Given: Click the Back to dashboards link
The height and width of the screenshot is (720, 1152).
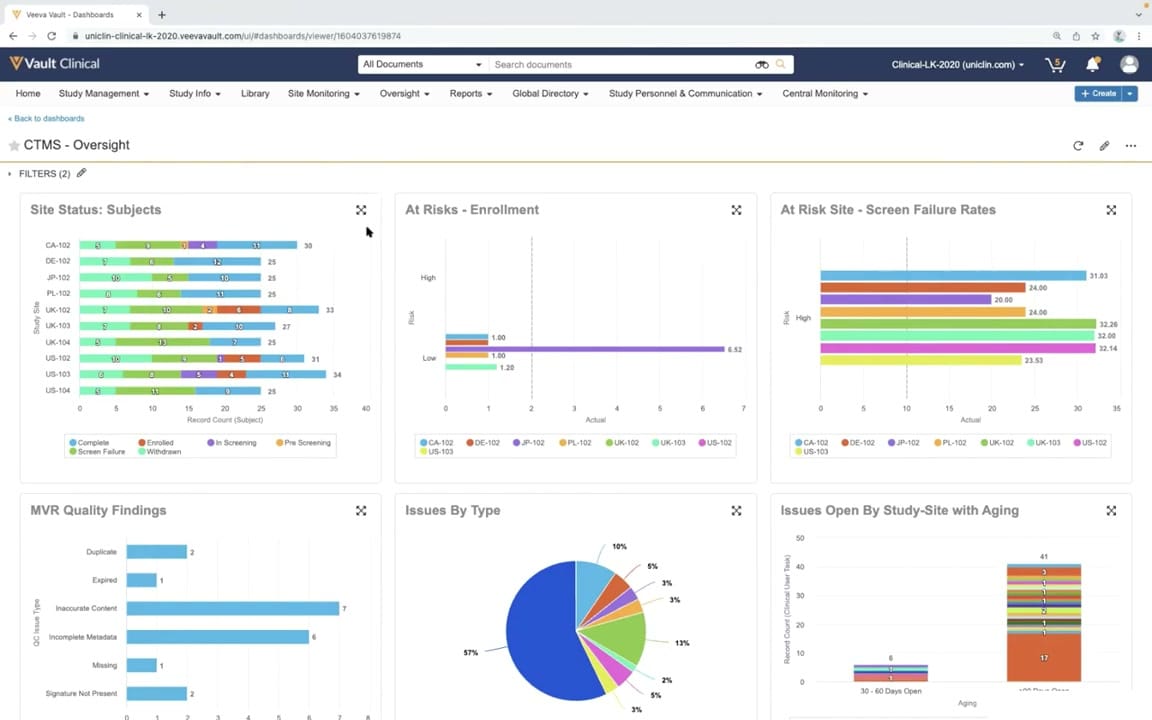Looking at the screenshot, I should [46, 118].
